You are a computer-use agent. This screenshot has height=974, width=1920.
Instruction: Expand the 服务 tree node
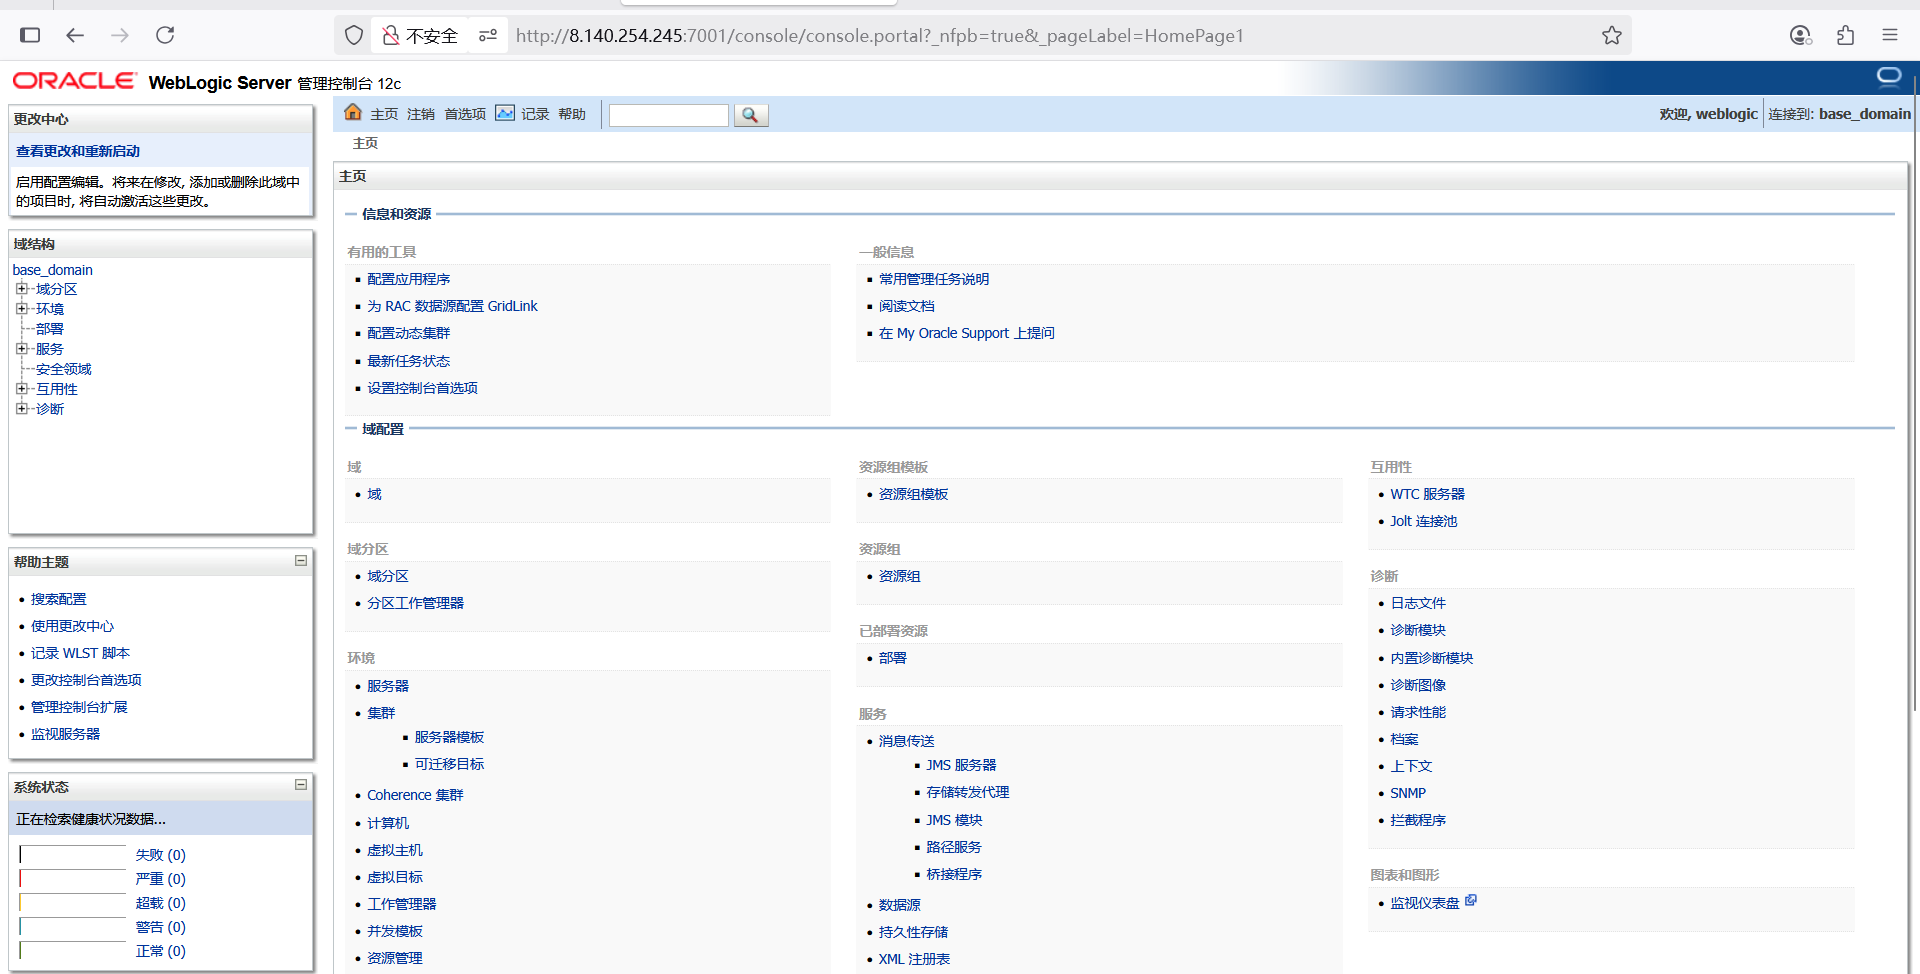[x=21, y=349]
